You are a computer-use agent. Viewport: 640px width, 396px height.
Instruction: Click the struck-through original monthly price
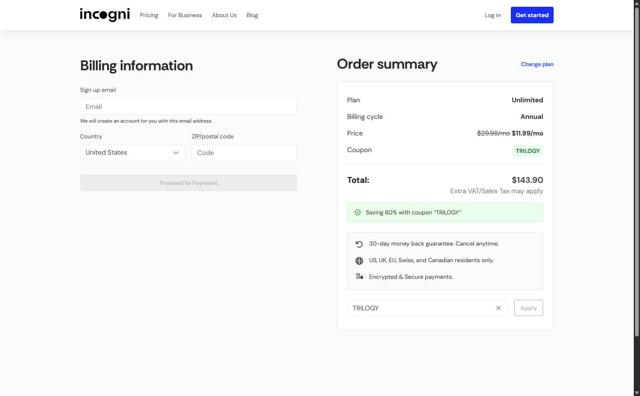pos(493,133)
